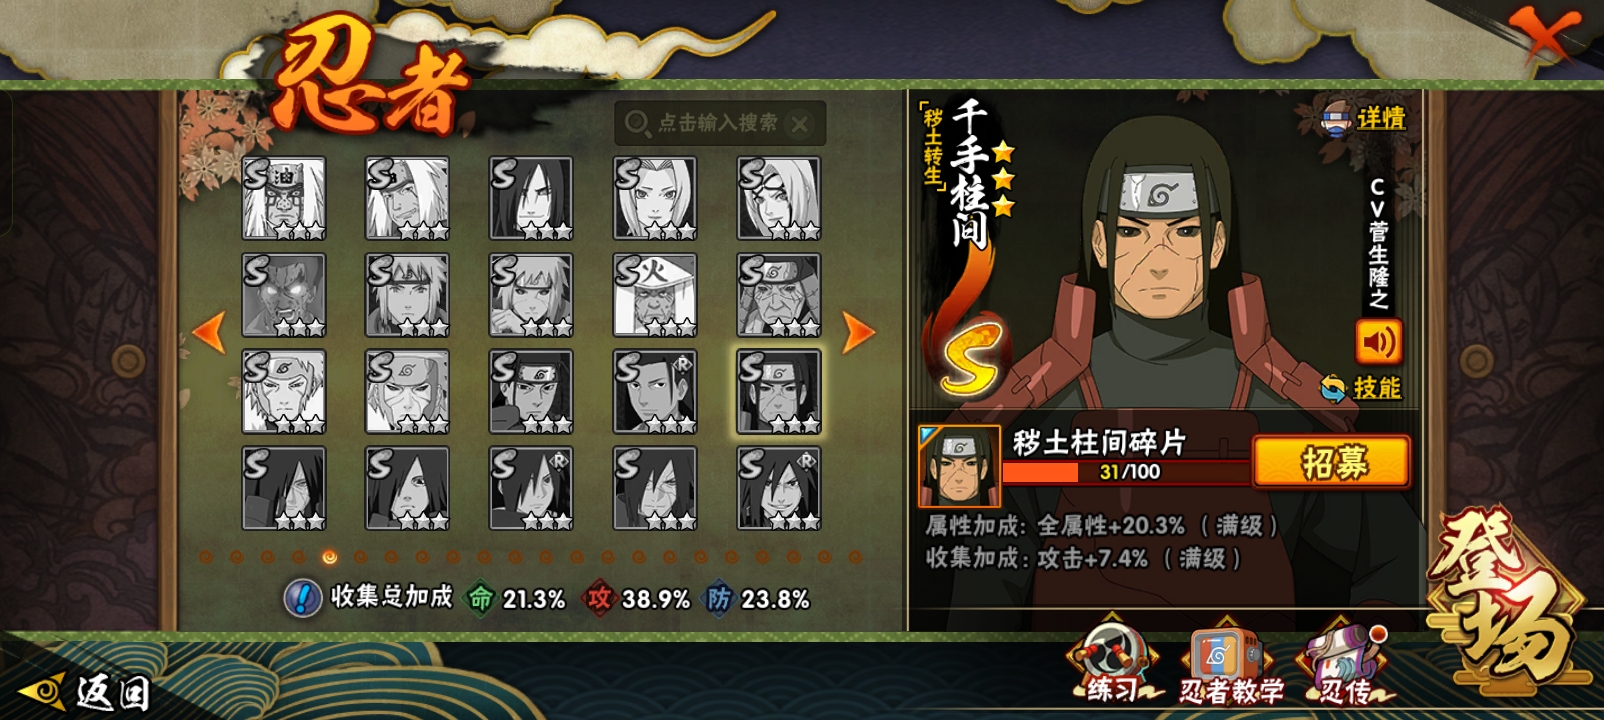This screenshot has height=720, width=1604.
Task: Click the 收集总加成 info exclamation icon
Action: coord(302,598)
